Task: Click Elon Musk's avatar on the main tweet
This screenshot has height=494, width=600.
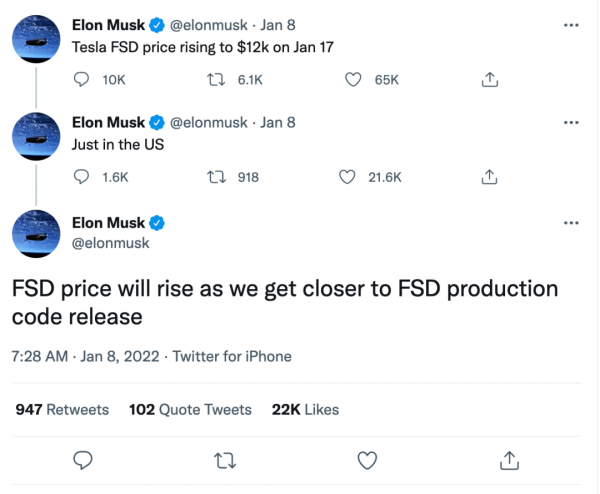Action: pyautogui.click(x=39, y=235)
